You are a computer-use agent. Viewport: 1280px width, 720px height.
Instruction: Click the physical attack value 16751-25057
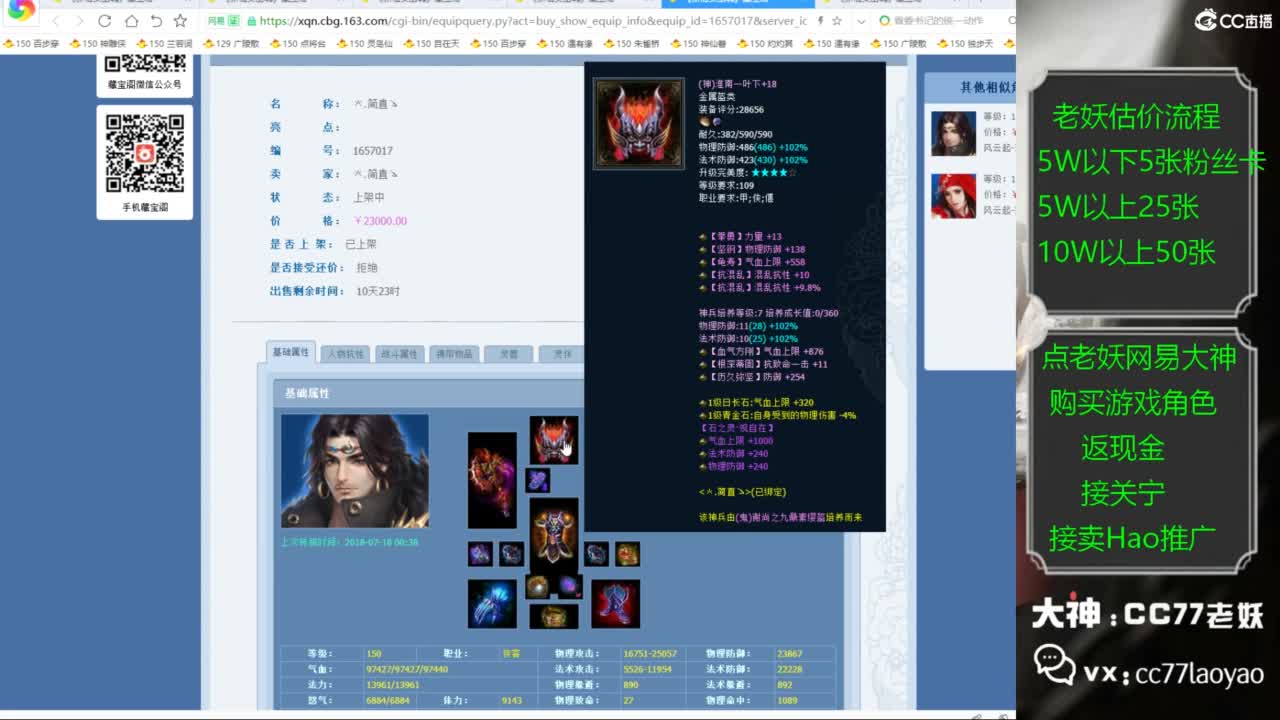[x=650, y=653]
